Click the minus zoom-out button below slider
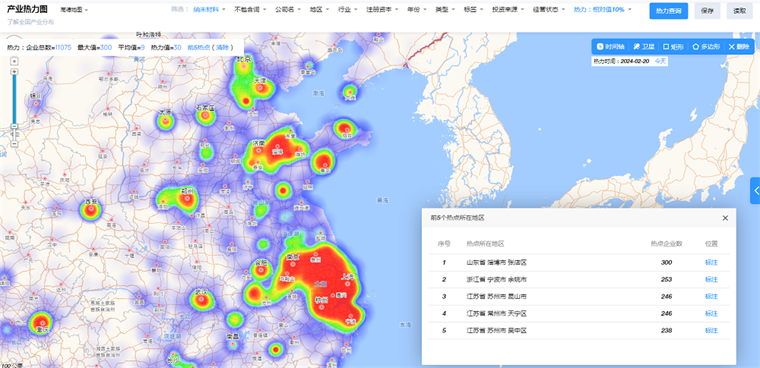The image size is (760, 368). pos(14,144)
